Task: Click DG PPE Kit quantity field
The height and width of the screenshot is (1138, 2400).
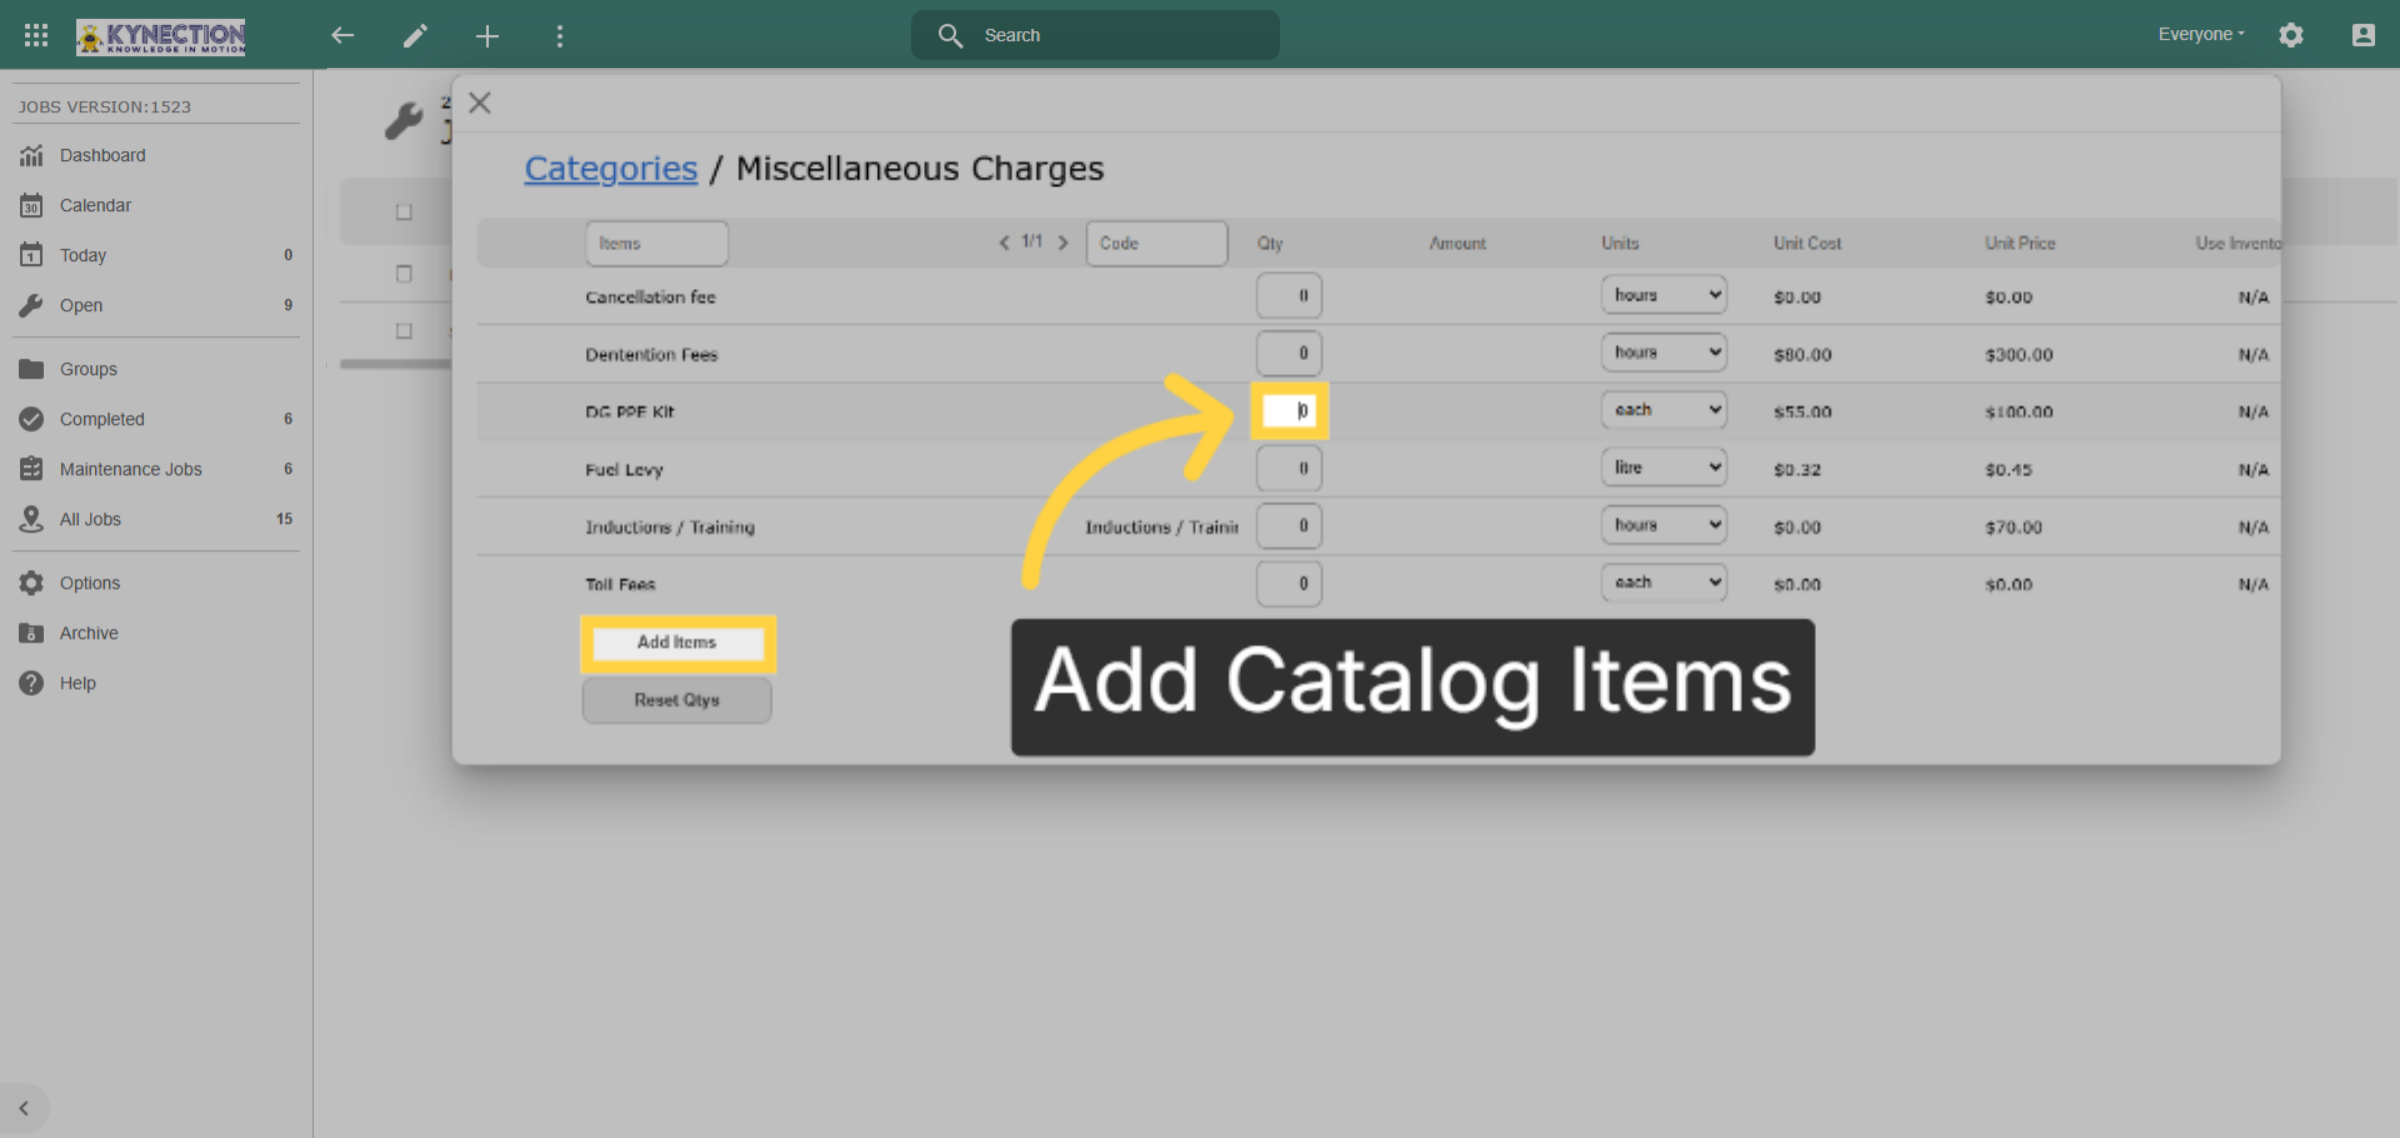Action: tap(1289, 411)
